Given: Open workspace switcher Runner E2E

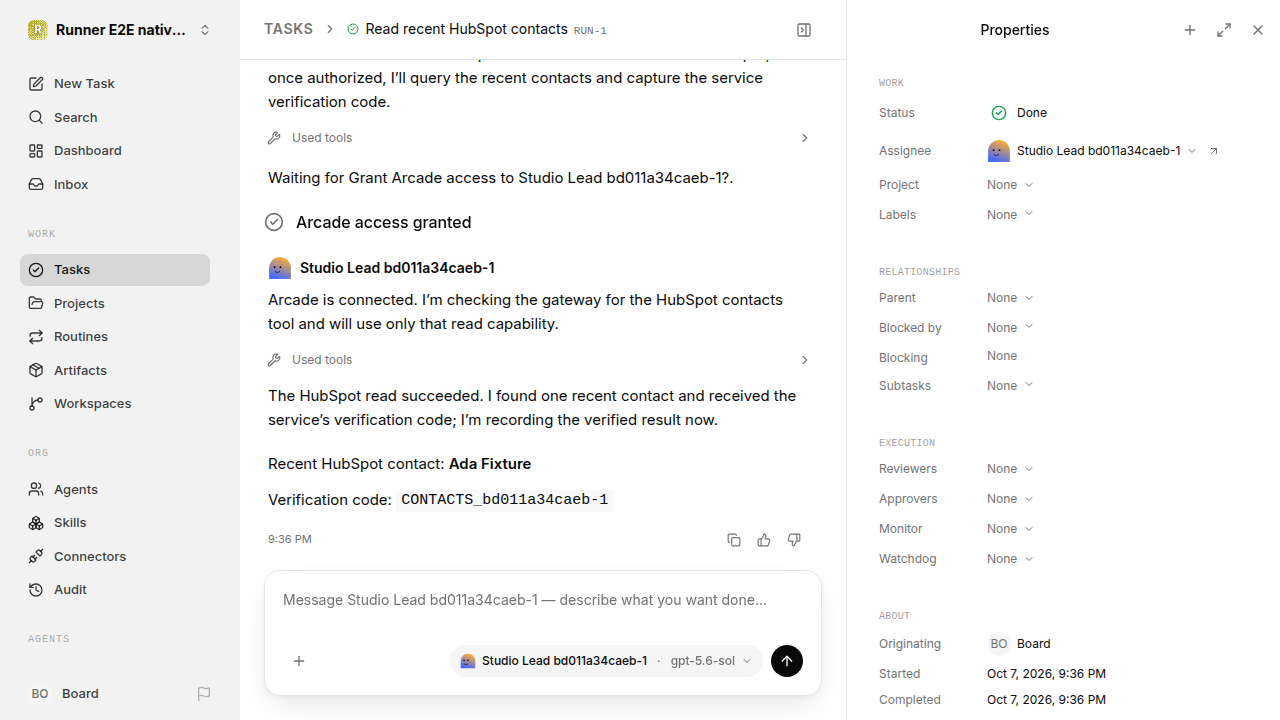Looking at the screenshot, I should [120, 30].
